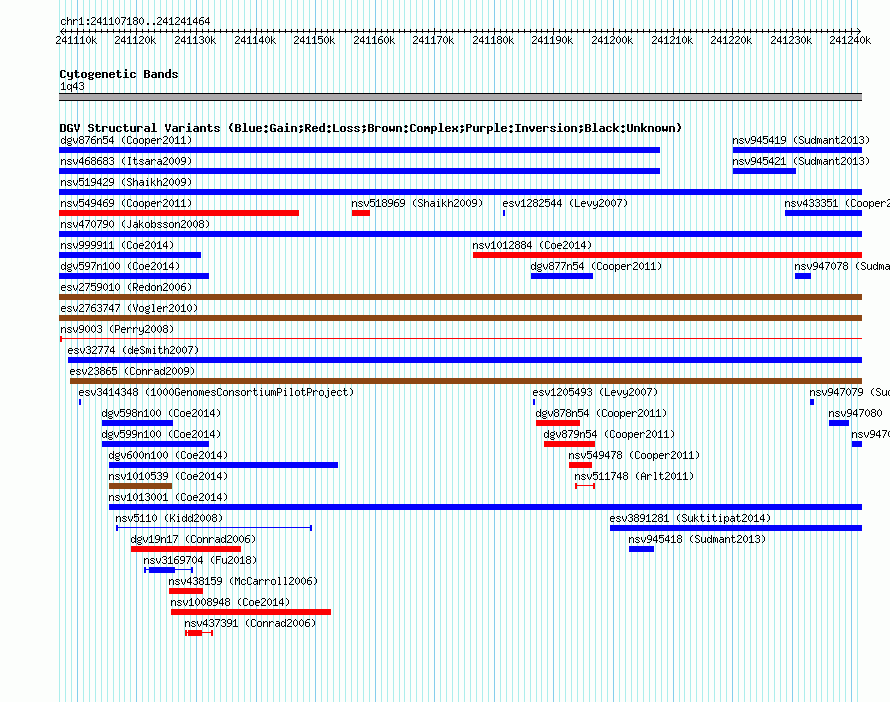Click the nsv947079 variant label
Image resolution: width=890 pixels, height=702 pixels.
849,392
